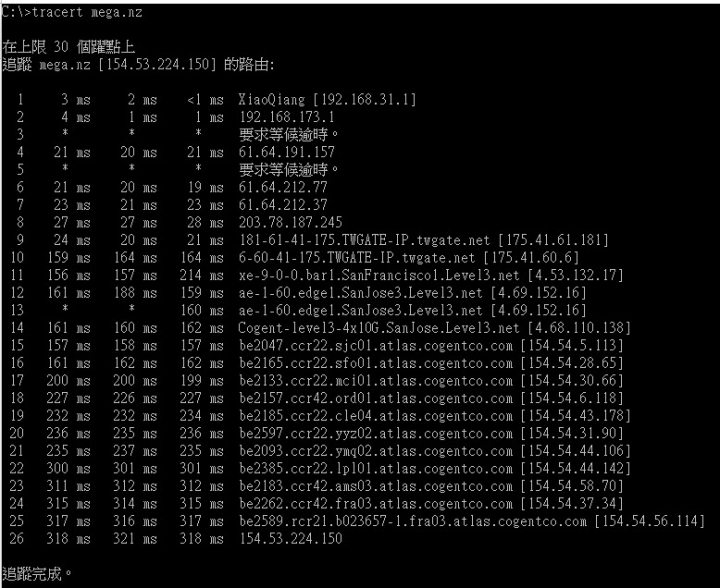Click the be2385.ccr22.lpl01 cogentco hostname
The width and height of the screenshot is (720, 588).
(376, 469)
